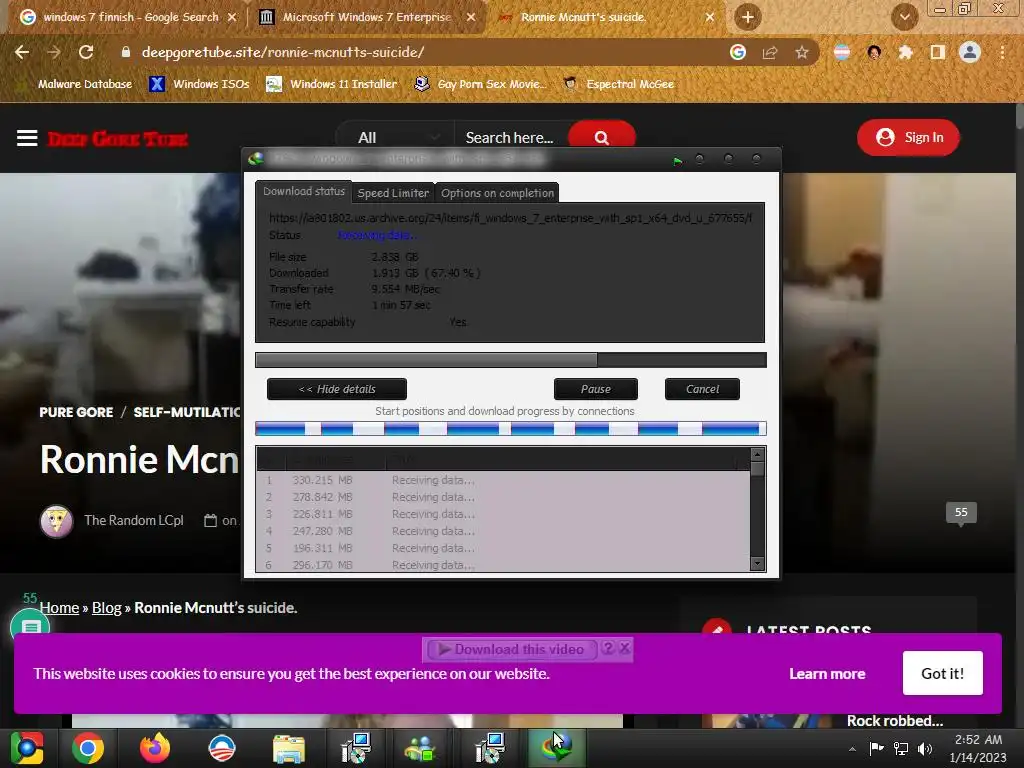Cancel the download
This screenshot has height=768, width=1024.
point(702,389)
